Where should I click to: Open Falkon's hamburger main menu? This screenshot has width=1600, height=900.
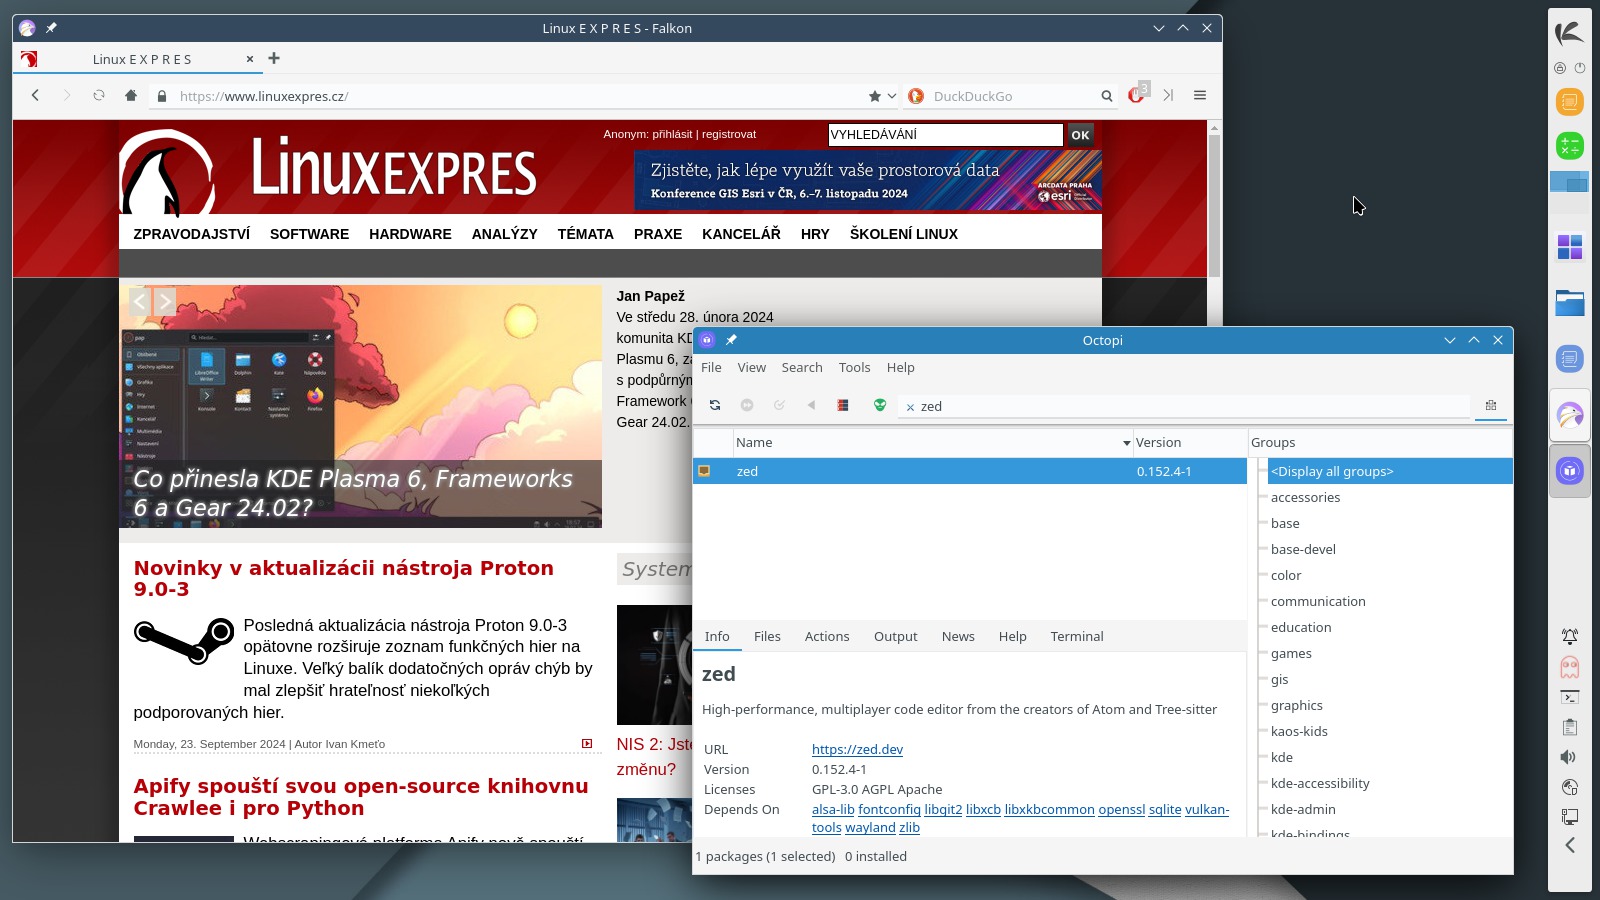pos(1200,96)
